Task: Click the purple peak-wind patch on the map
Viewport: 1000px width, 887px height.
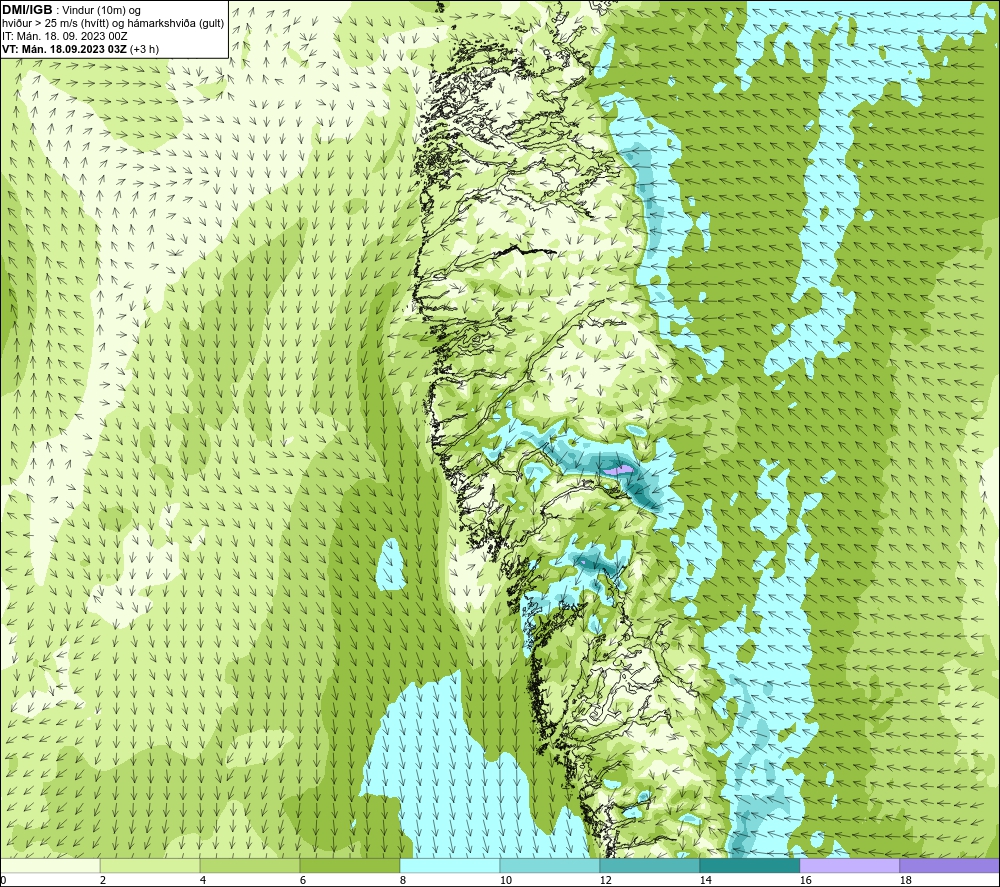Action: [619, 470]
